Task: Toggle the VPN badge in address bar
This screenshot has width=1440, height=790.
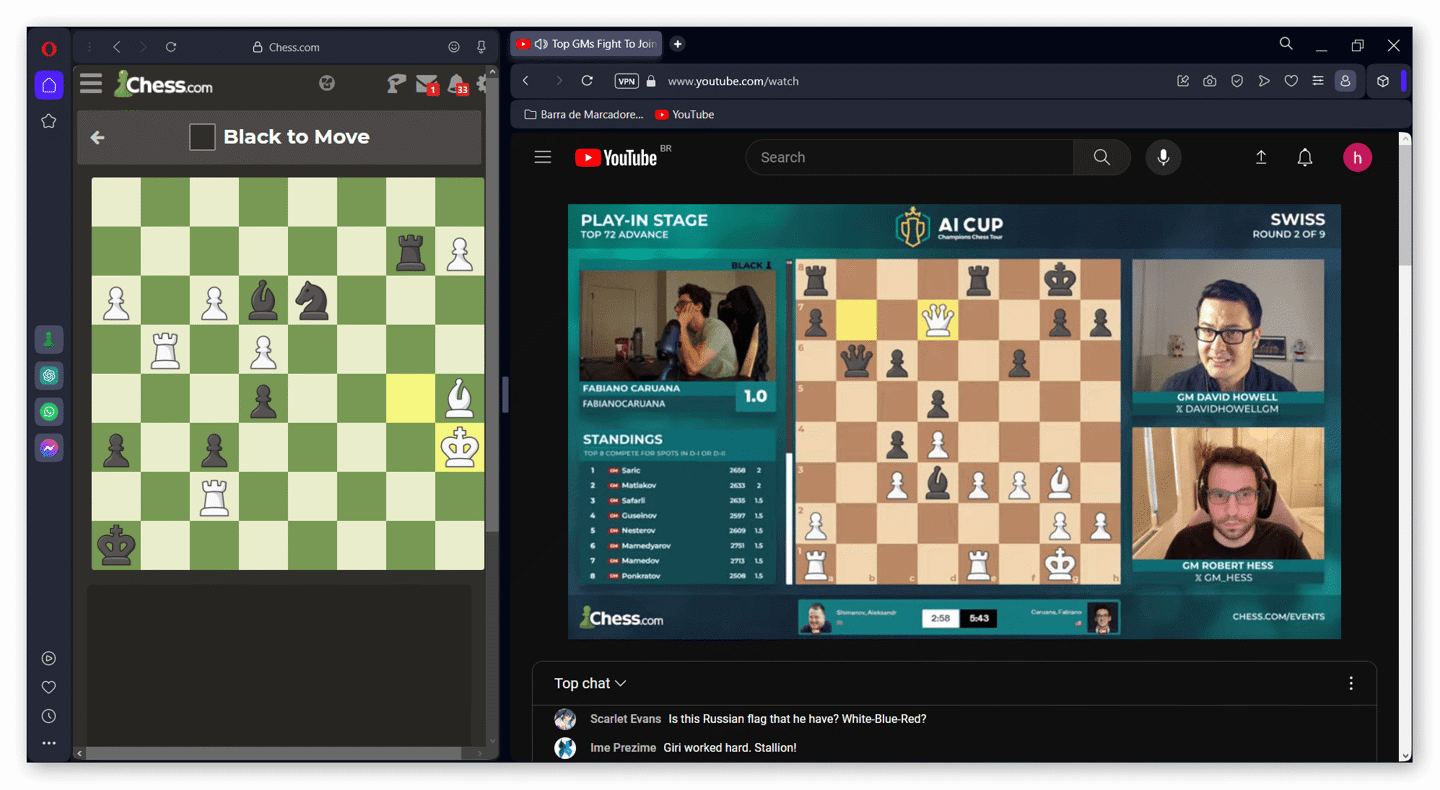Action: pyautogui.click(x=626, y=81)
